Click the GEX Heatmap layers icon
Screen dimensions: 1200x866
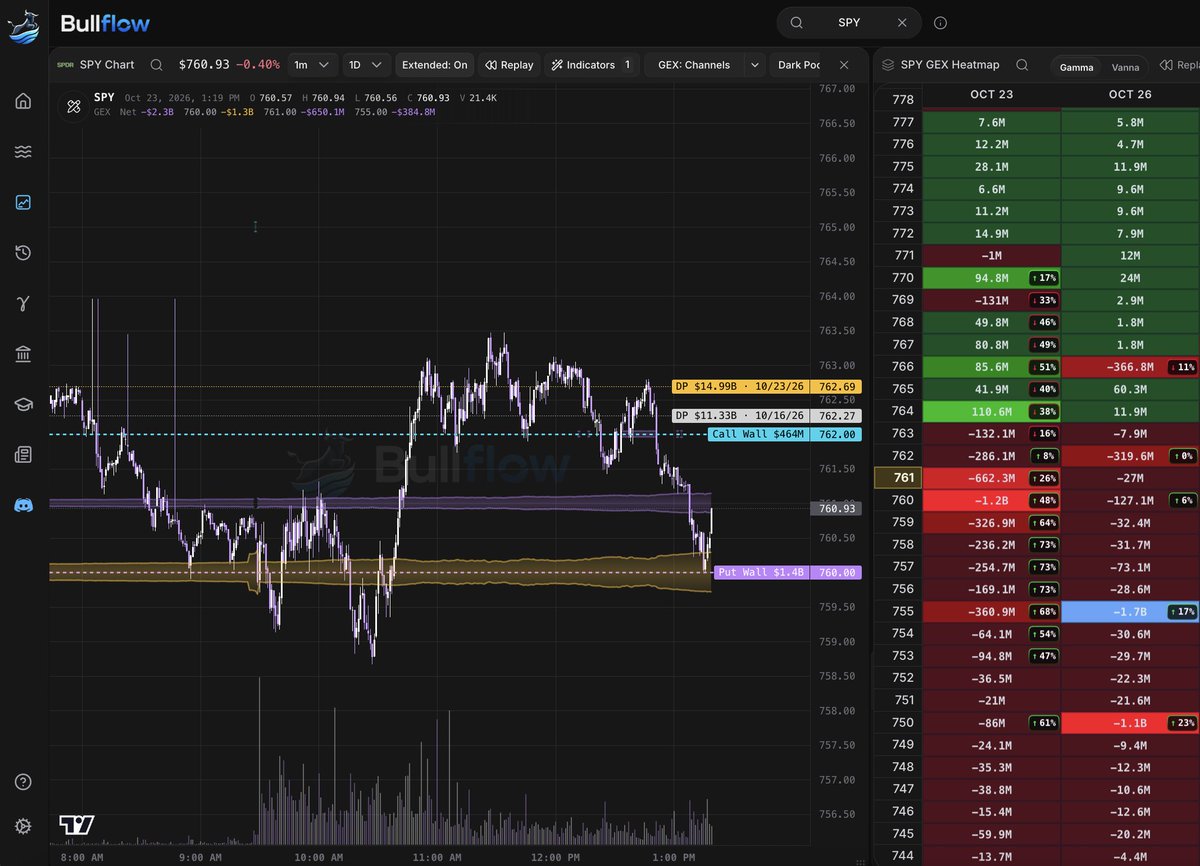coord(887,65)
